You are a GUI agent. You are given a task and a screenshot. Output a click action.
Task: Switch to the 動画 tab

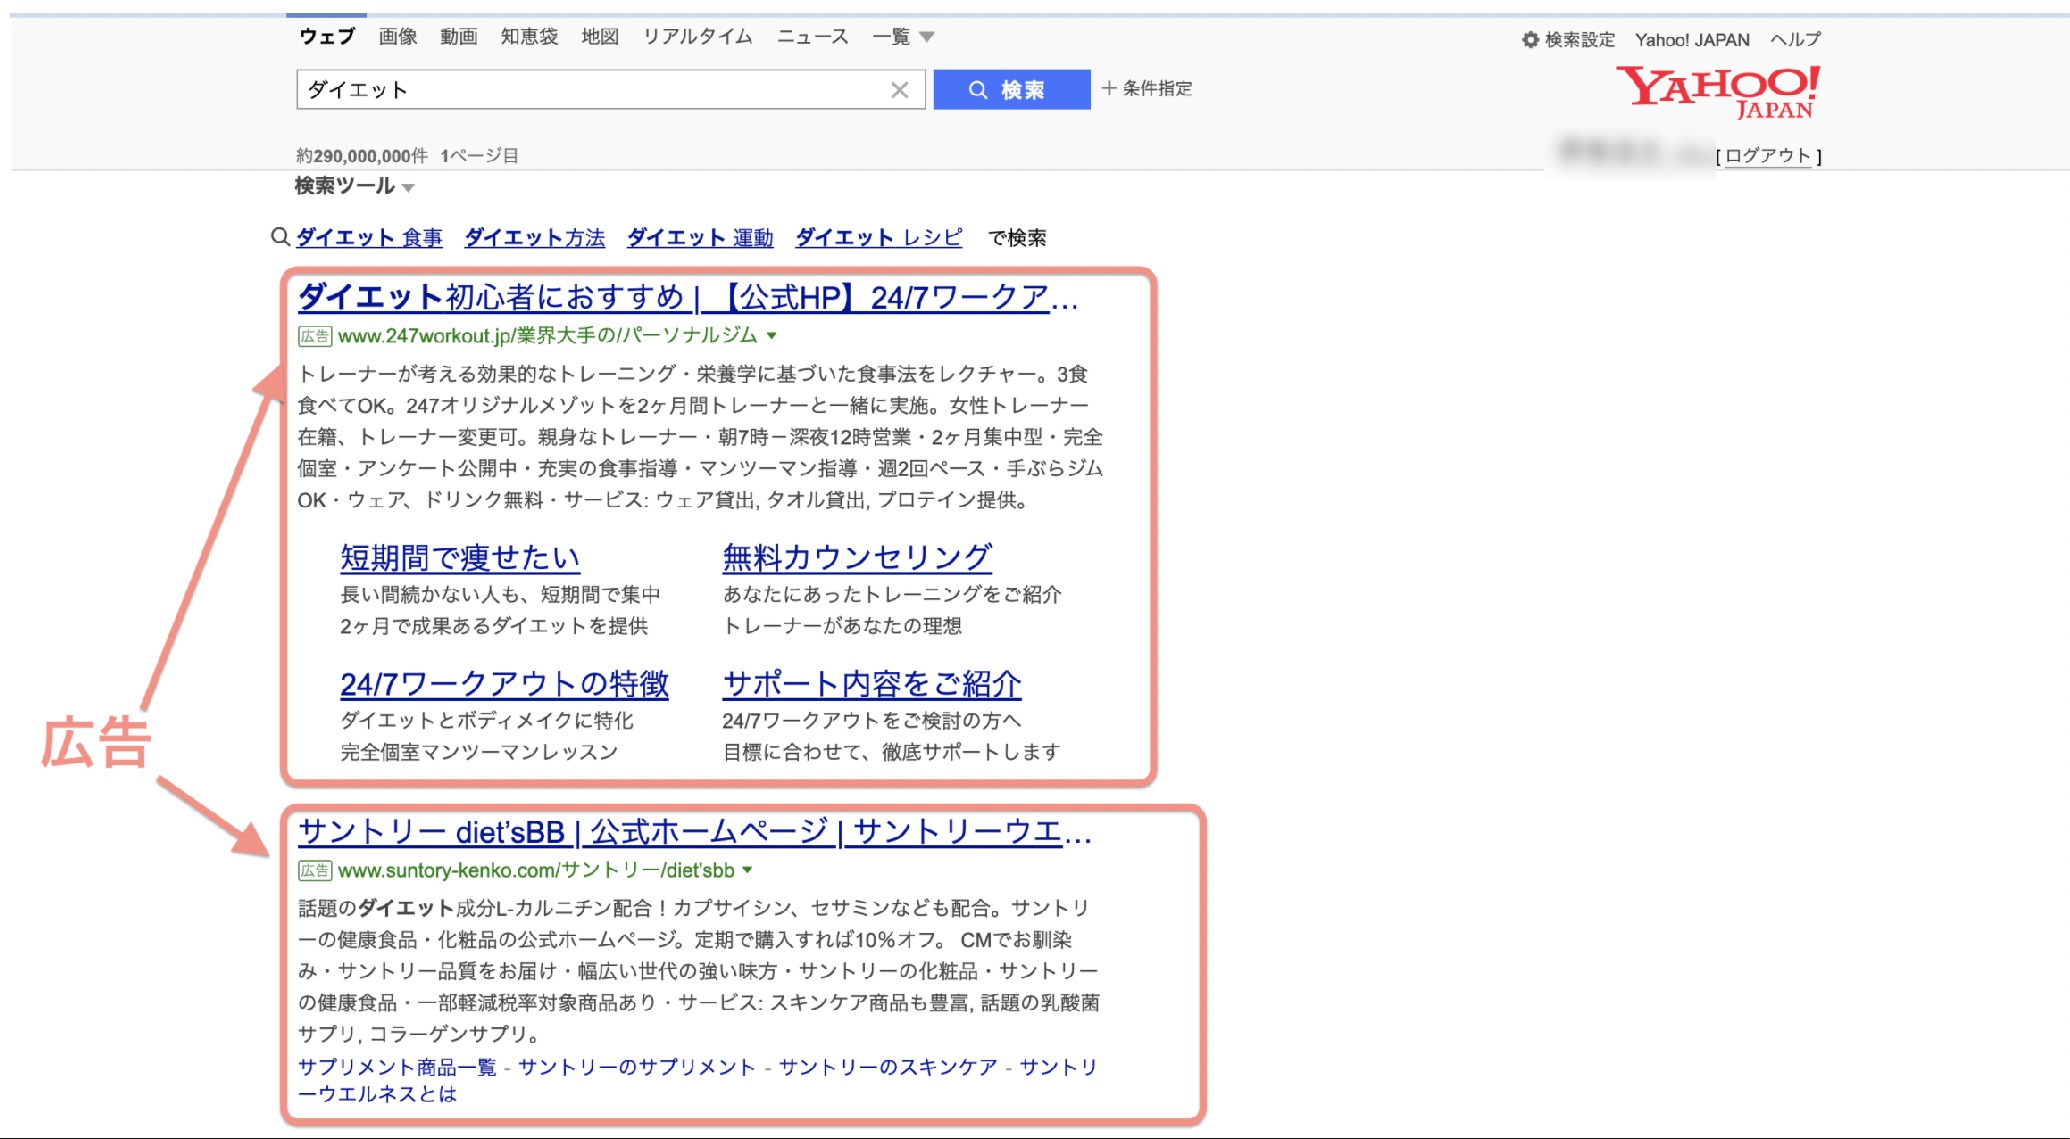pyautogui.click(x=458, y=37)
